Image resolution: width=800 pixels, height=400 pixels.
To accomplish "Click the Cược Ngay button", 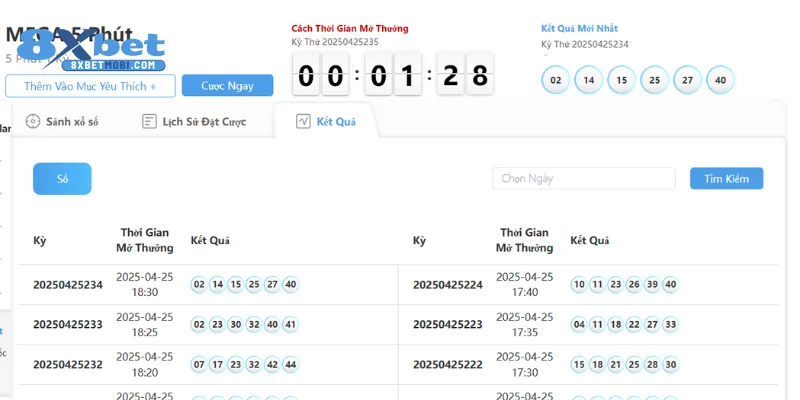I will pos(228,85).
